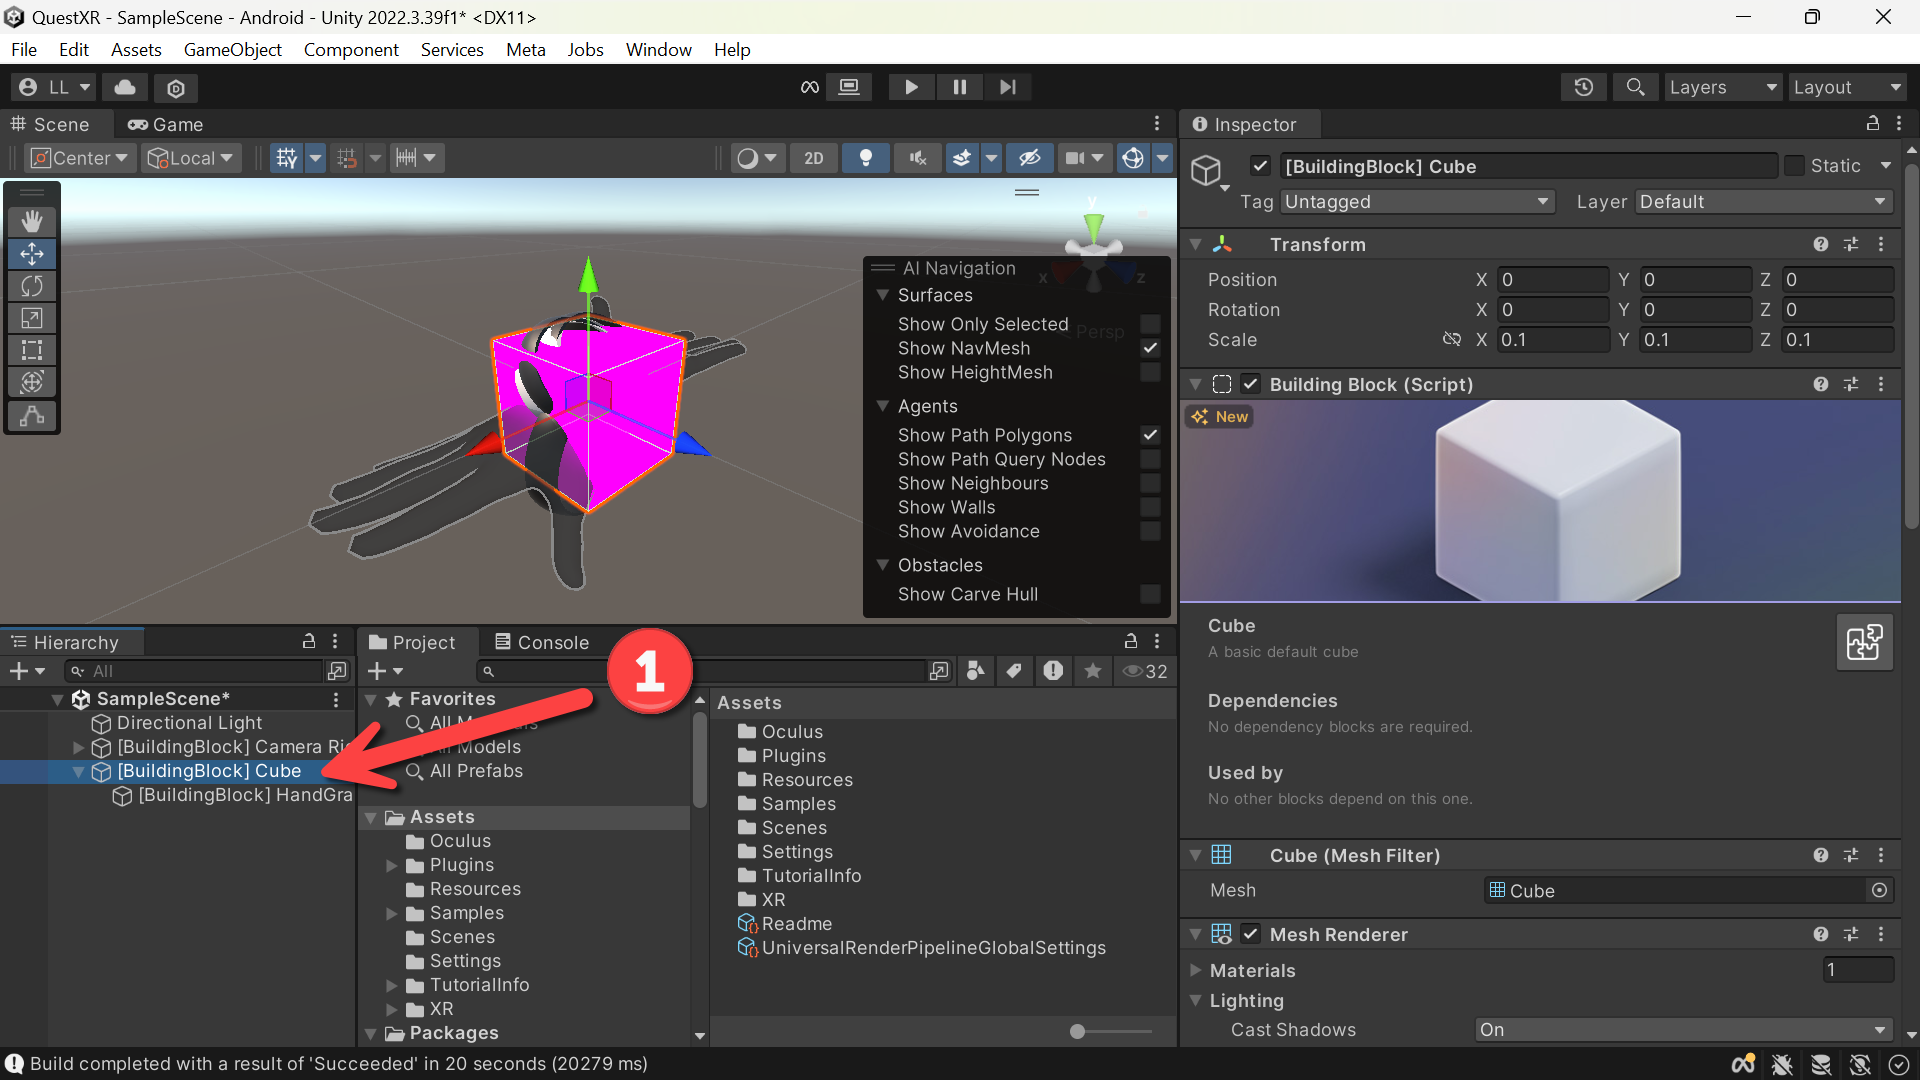The height and width of the screenshot is (1080, 1920).
Task: Adjust the asset icon size slider
Action: (1077, 1031)
